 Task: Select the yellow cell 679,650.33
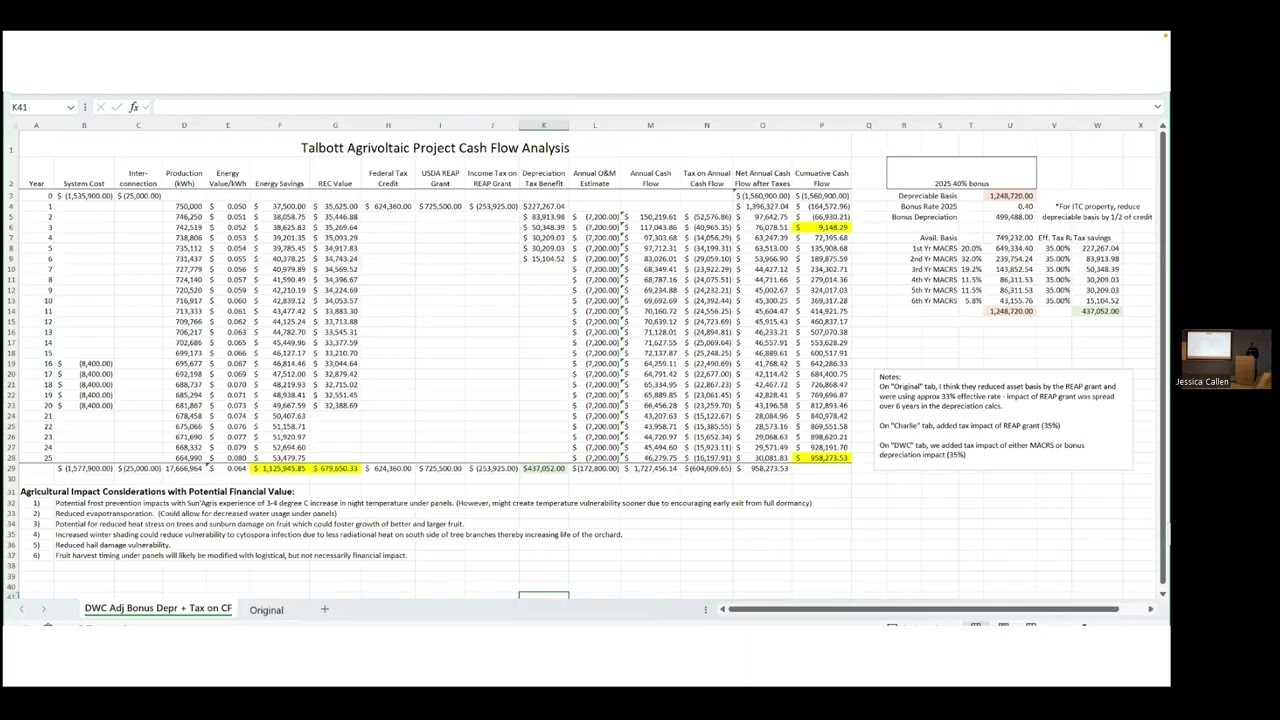click(335, 469)
